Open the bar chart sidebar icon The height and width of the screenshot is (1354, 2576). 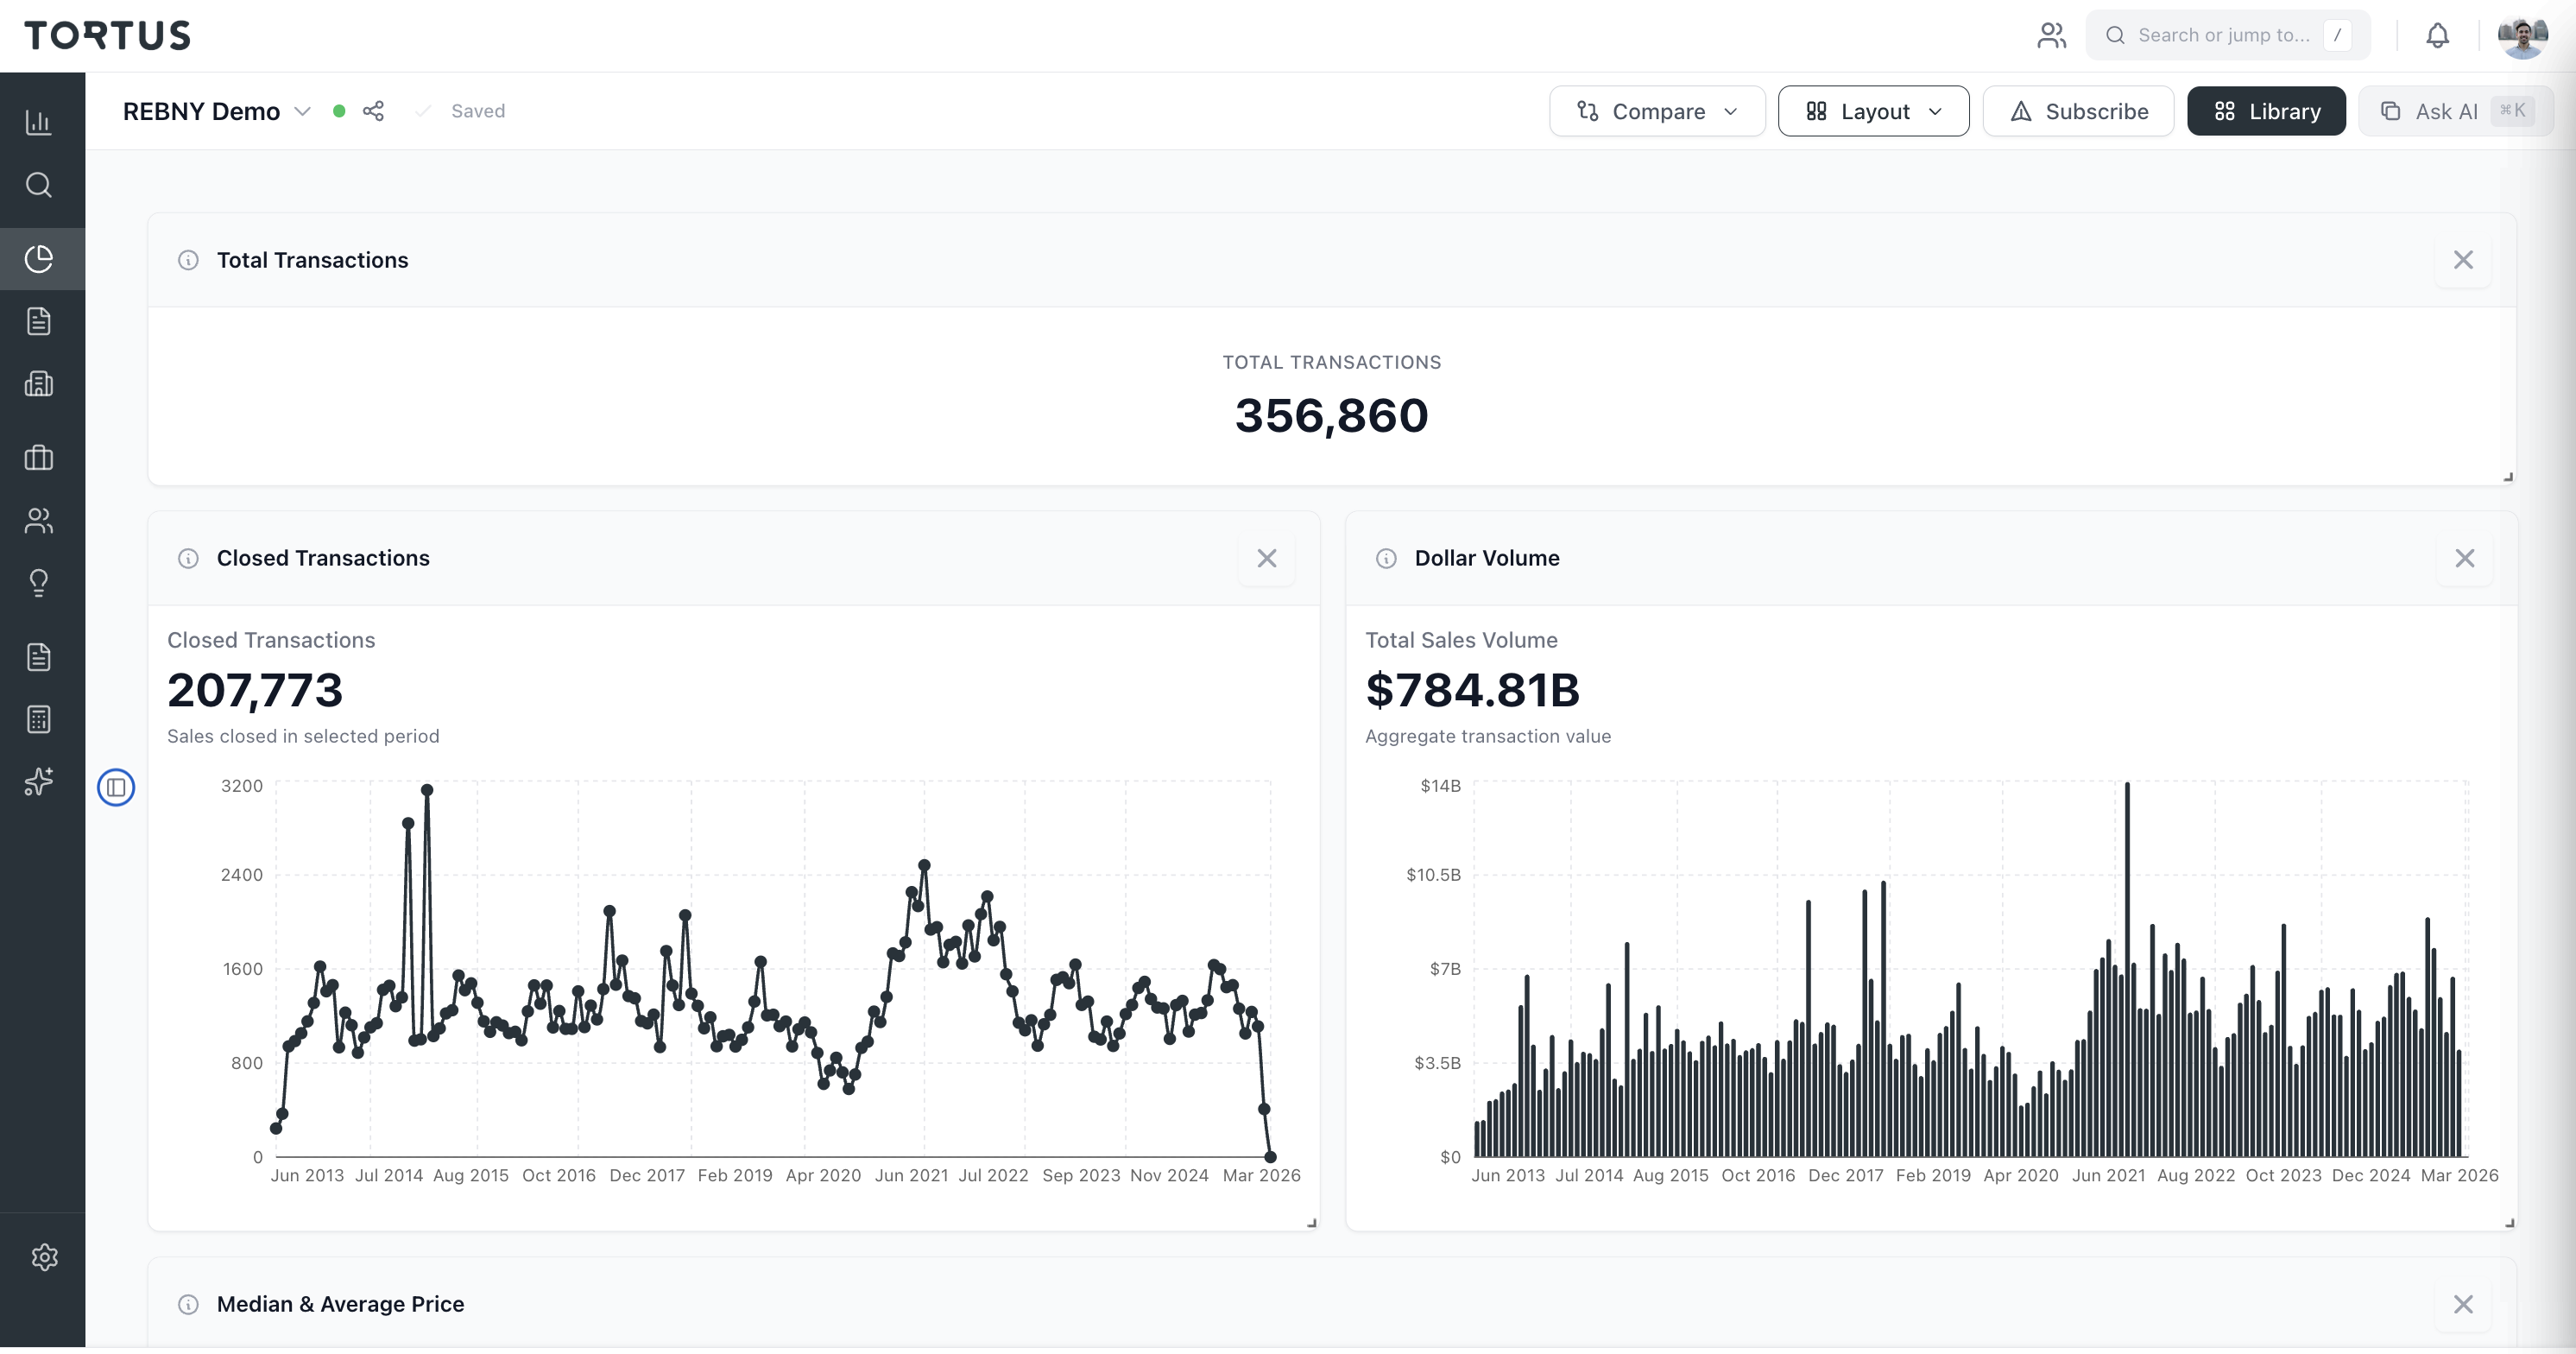click(x=38, y=122)
